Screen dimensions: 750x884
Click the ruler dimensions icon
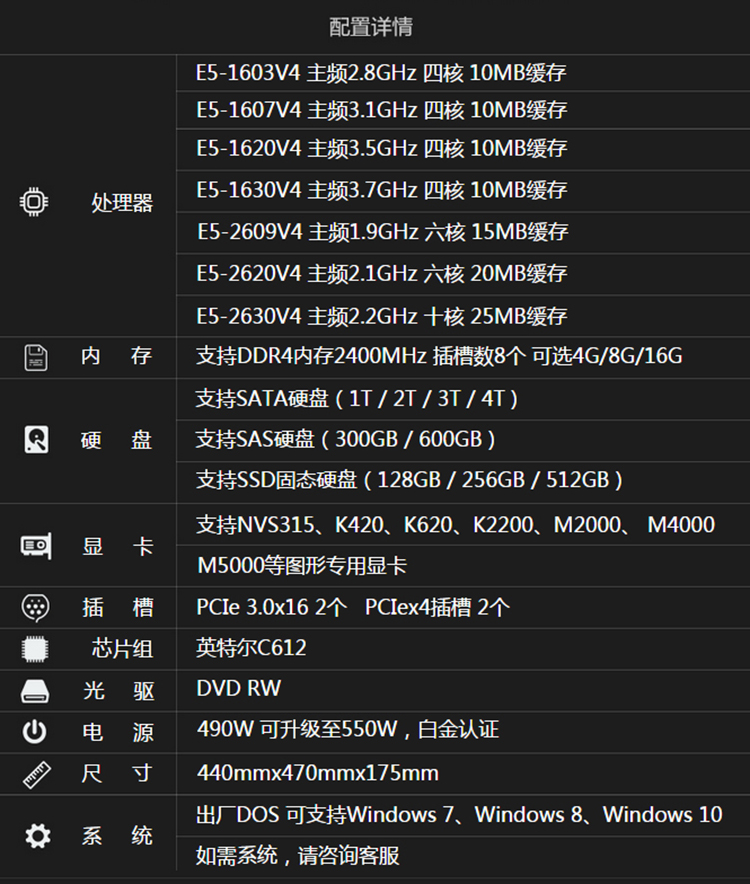point(35,774)
